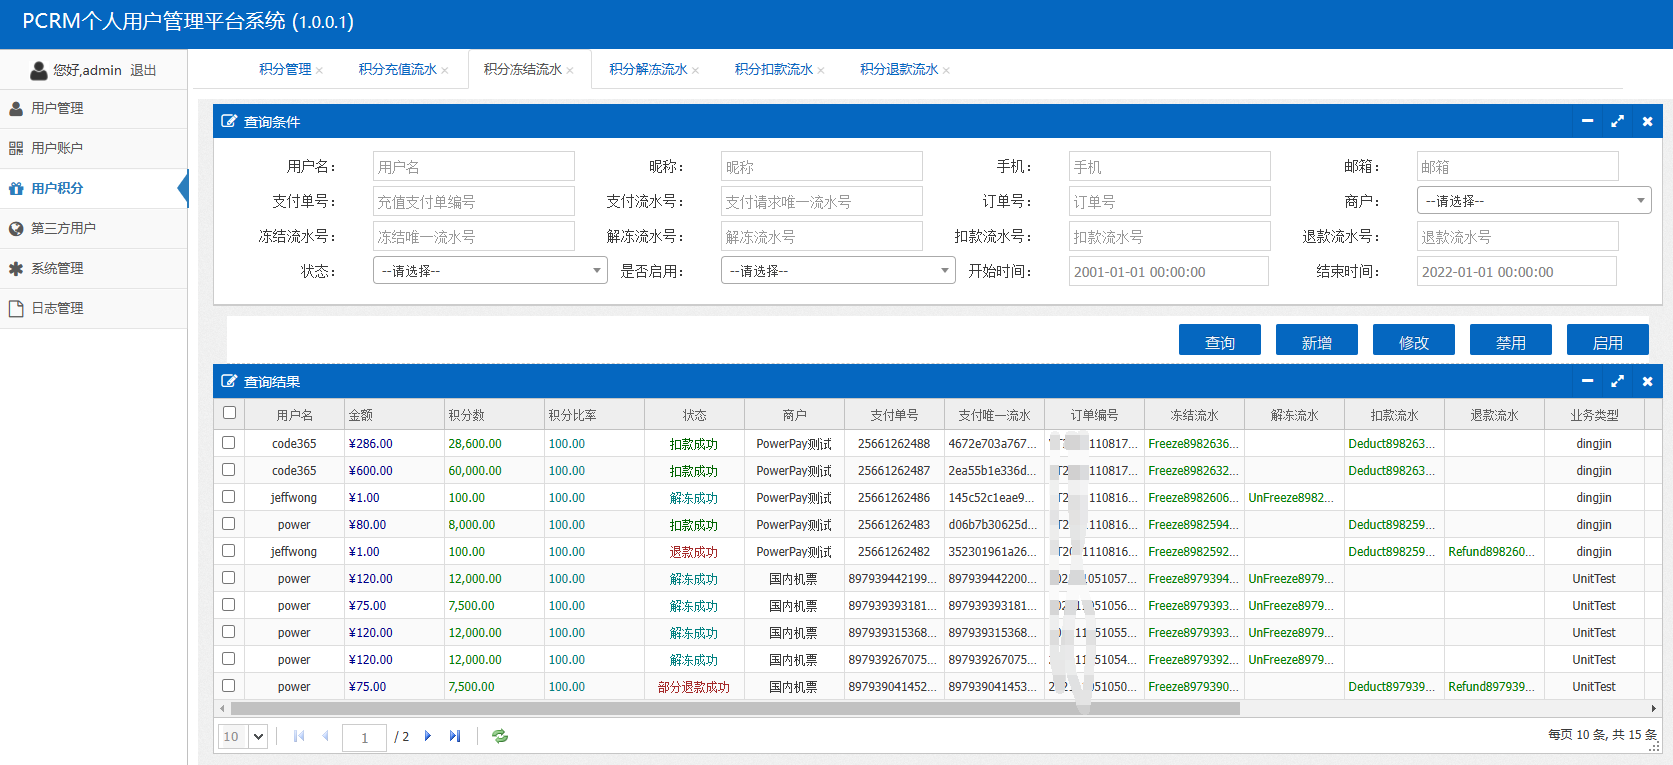1673x765 pixels.
Task: Expand the 查询结果 panel to fullscreen
Action: (x=1617, y=381)
